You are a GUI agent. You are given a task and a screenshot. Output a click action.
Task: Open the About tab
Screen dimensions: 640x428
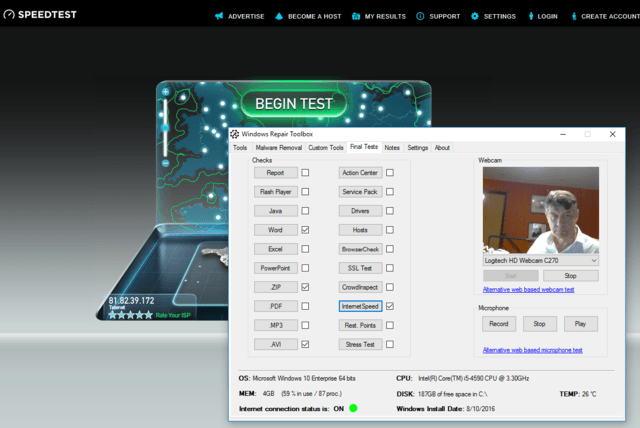point(442,148)
